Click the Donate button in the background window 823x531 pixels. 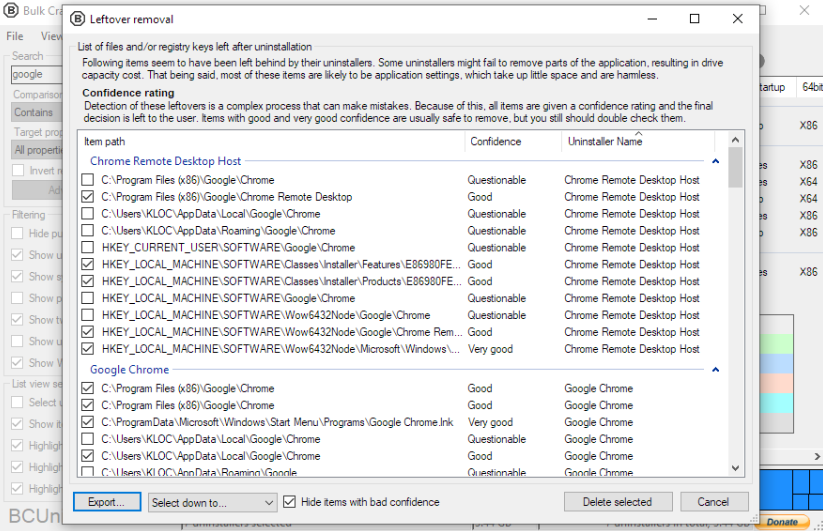coord(782,522)
